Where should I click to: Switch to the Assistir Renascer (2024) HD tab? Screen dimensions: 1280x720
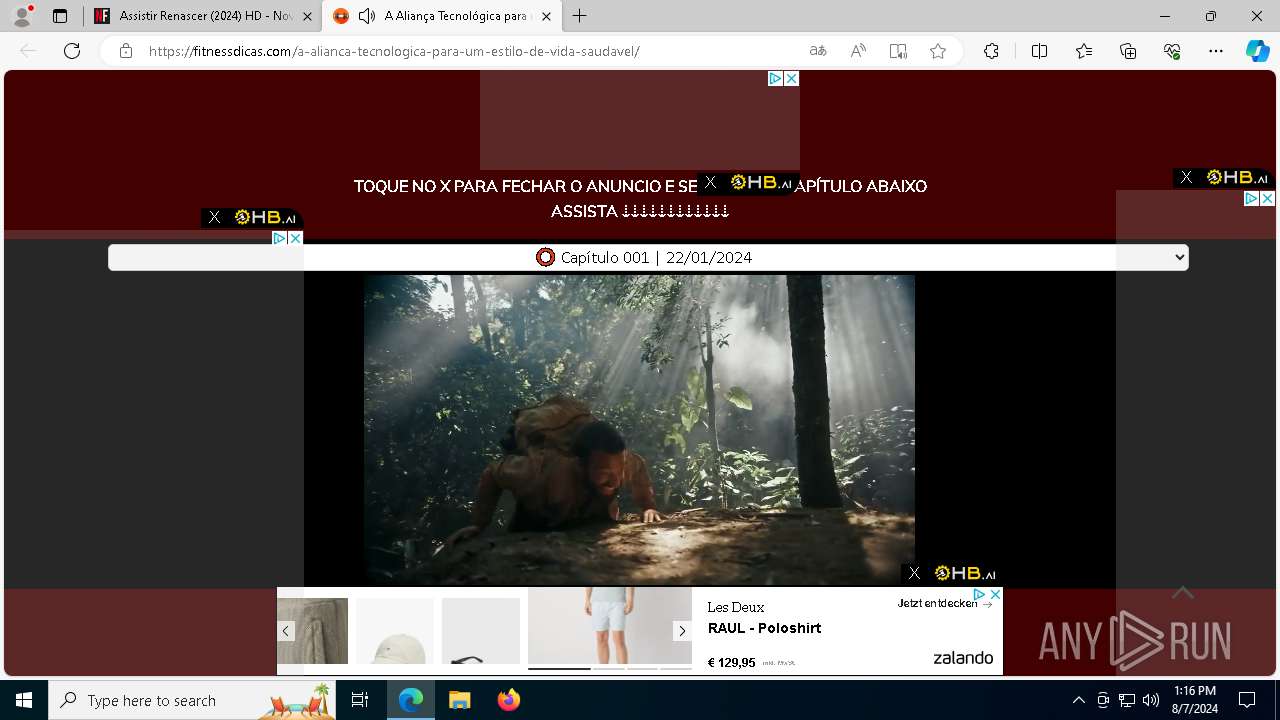[x=204, y=16]
